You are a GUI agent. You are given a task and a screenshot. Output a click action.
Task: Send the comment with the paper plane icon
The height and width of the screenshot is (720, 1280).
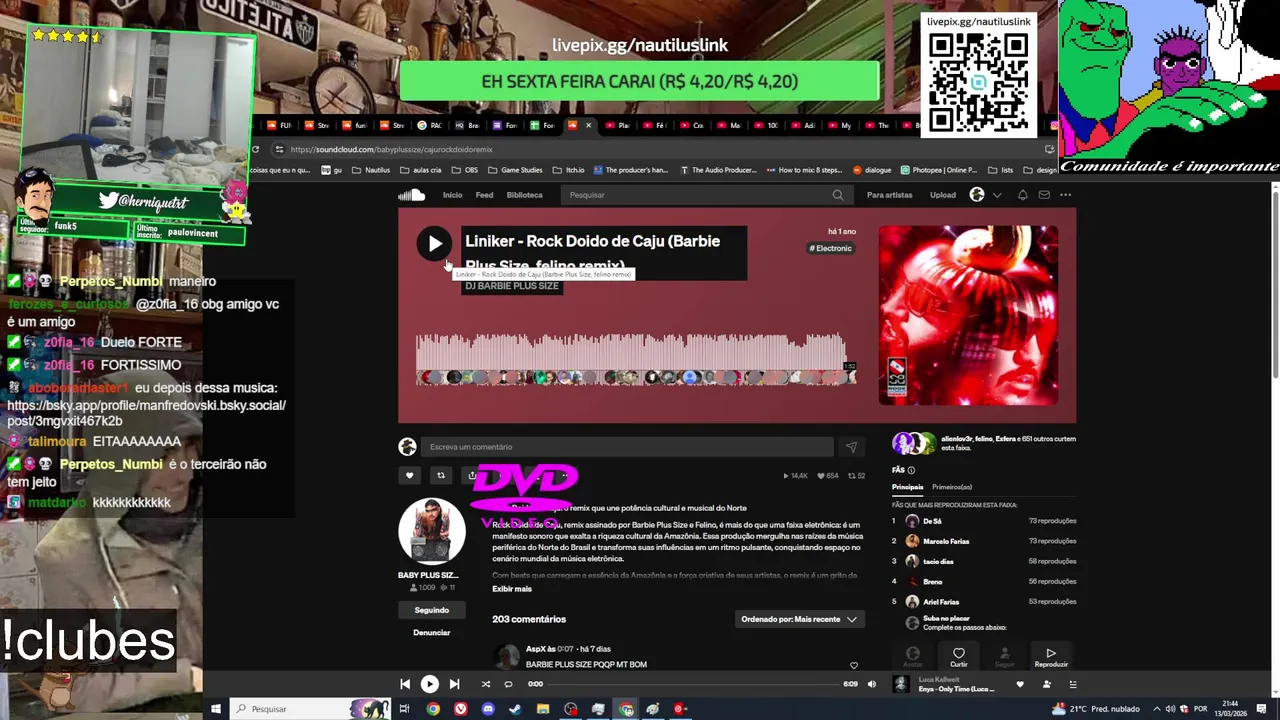click(x=851, y=447)
